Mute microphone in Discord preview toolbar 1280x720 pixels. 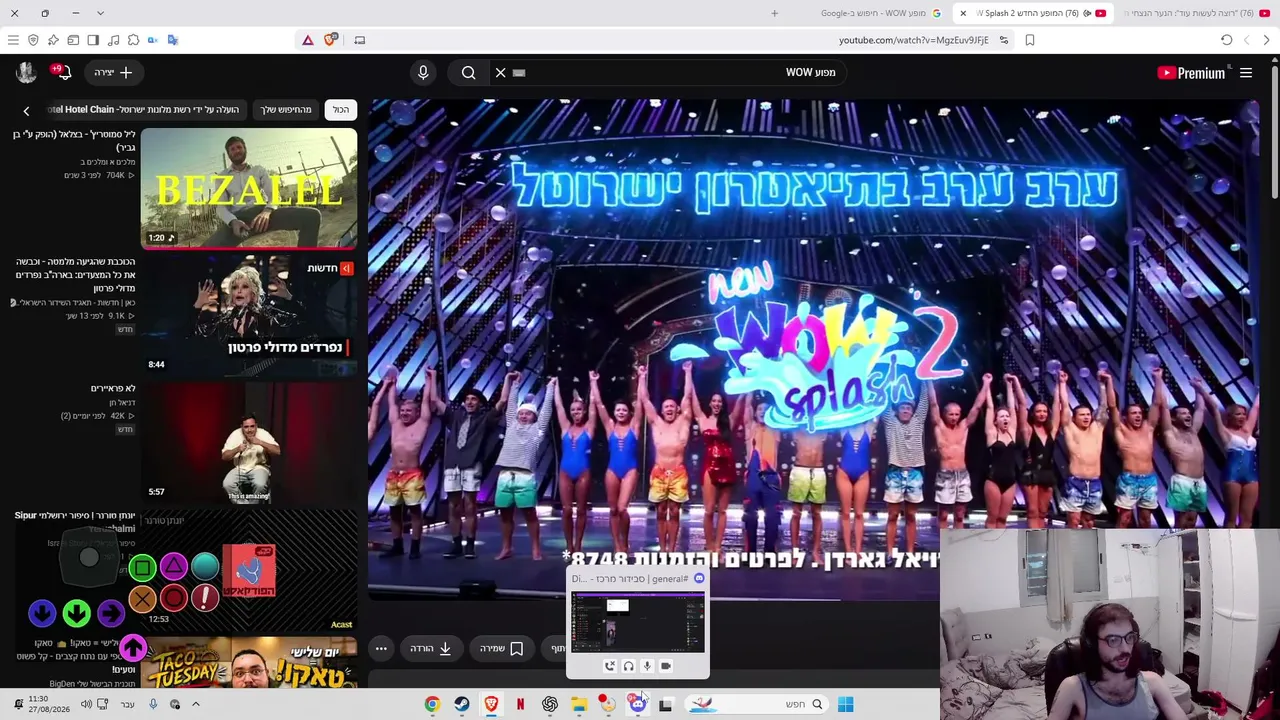pos(647,666)
